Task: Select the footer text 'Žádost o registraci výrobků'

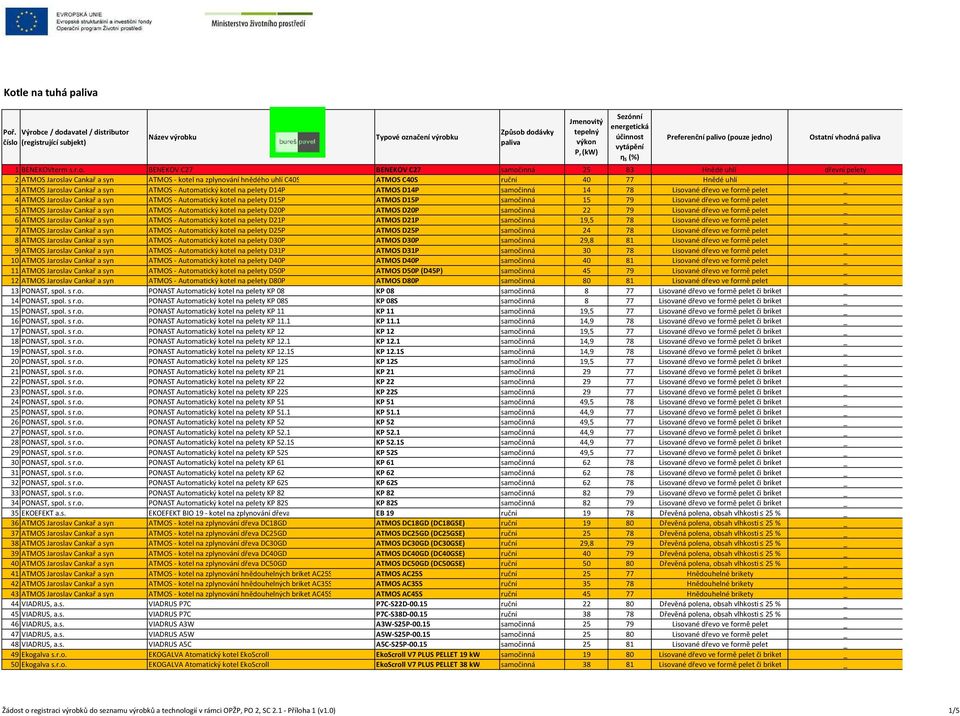Action: 41,710
